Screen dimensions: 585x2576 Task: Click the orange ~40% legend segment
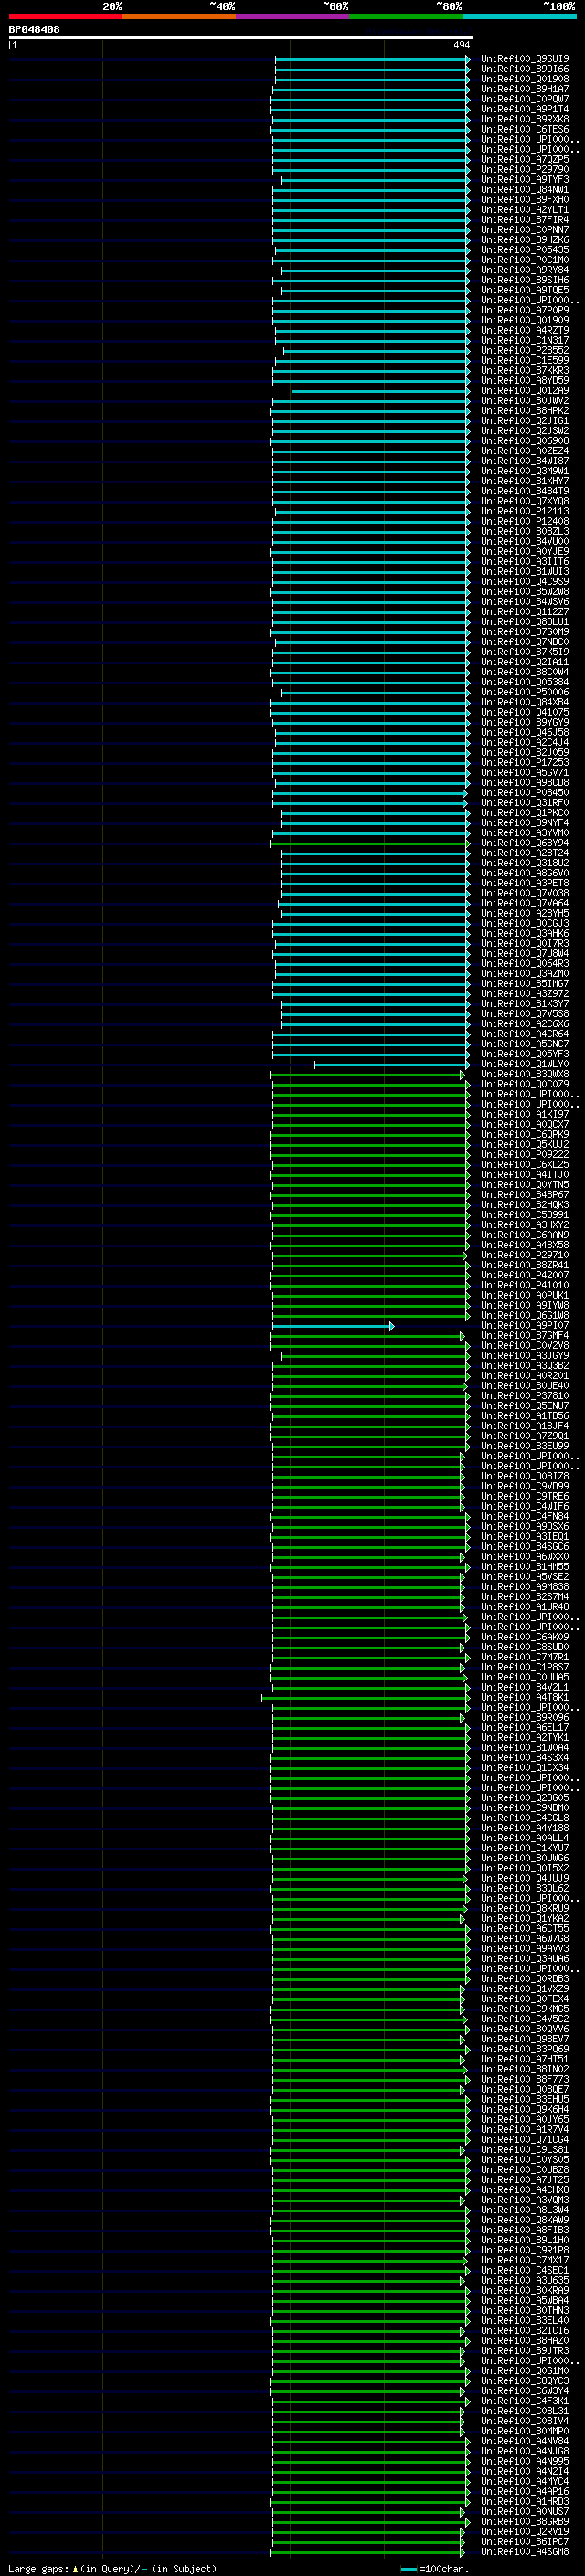[x=179, y=16]
